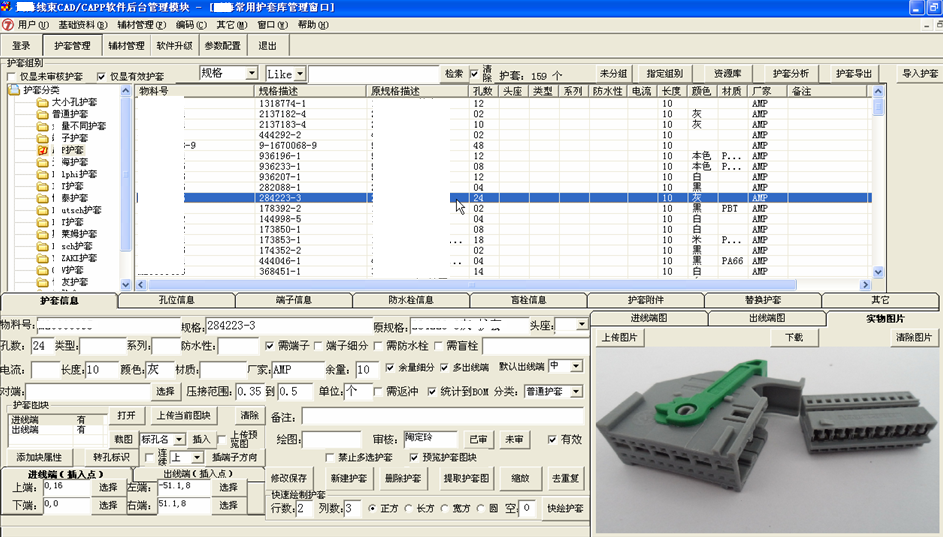Screen dimensions: 943x537
Task: Click the 快绘护套 button
Action: (x=565, y=509)
